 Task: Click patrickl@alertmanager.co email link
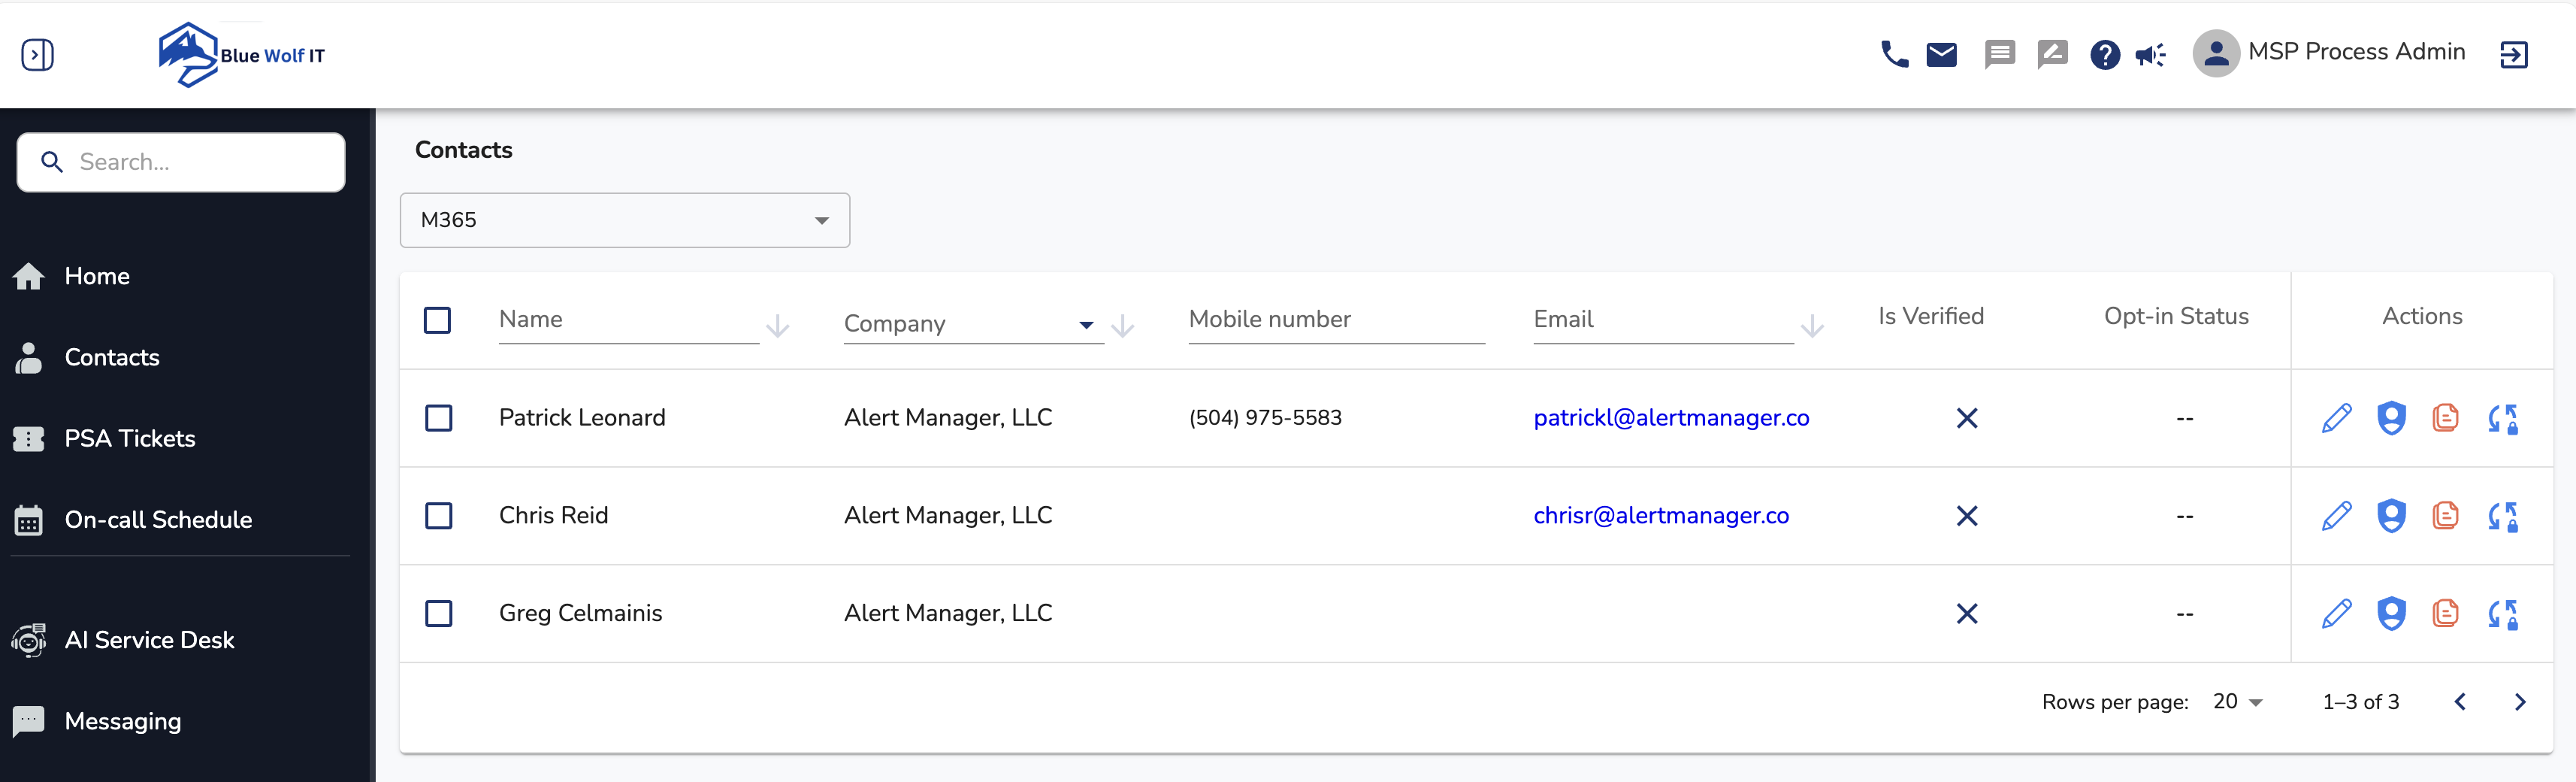click(1671, 418)
